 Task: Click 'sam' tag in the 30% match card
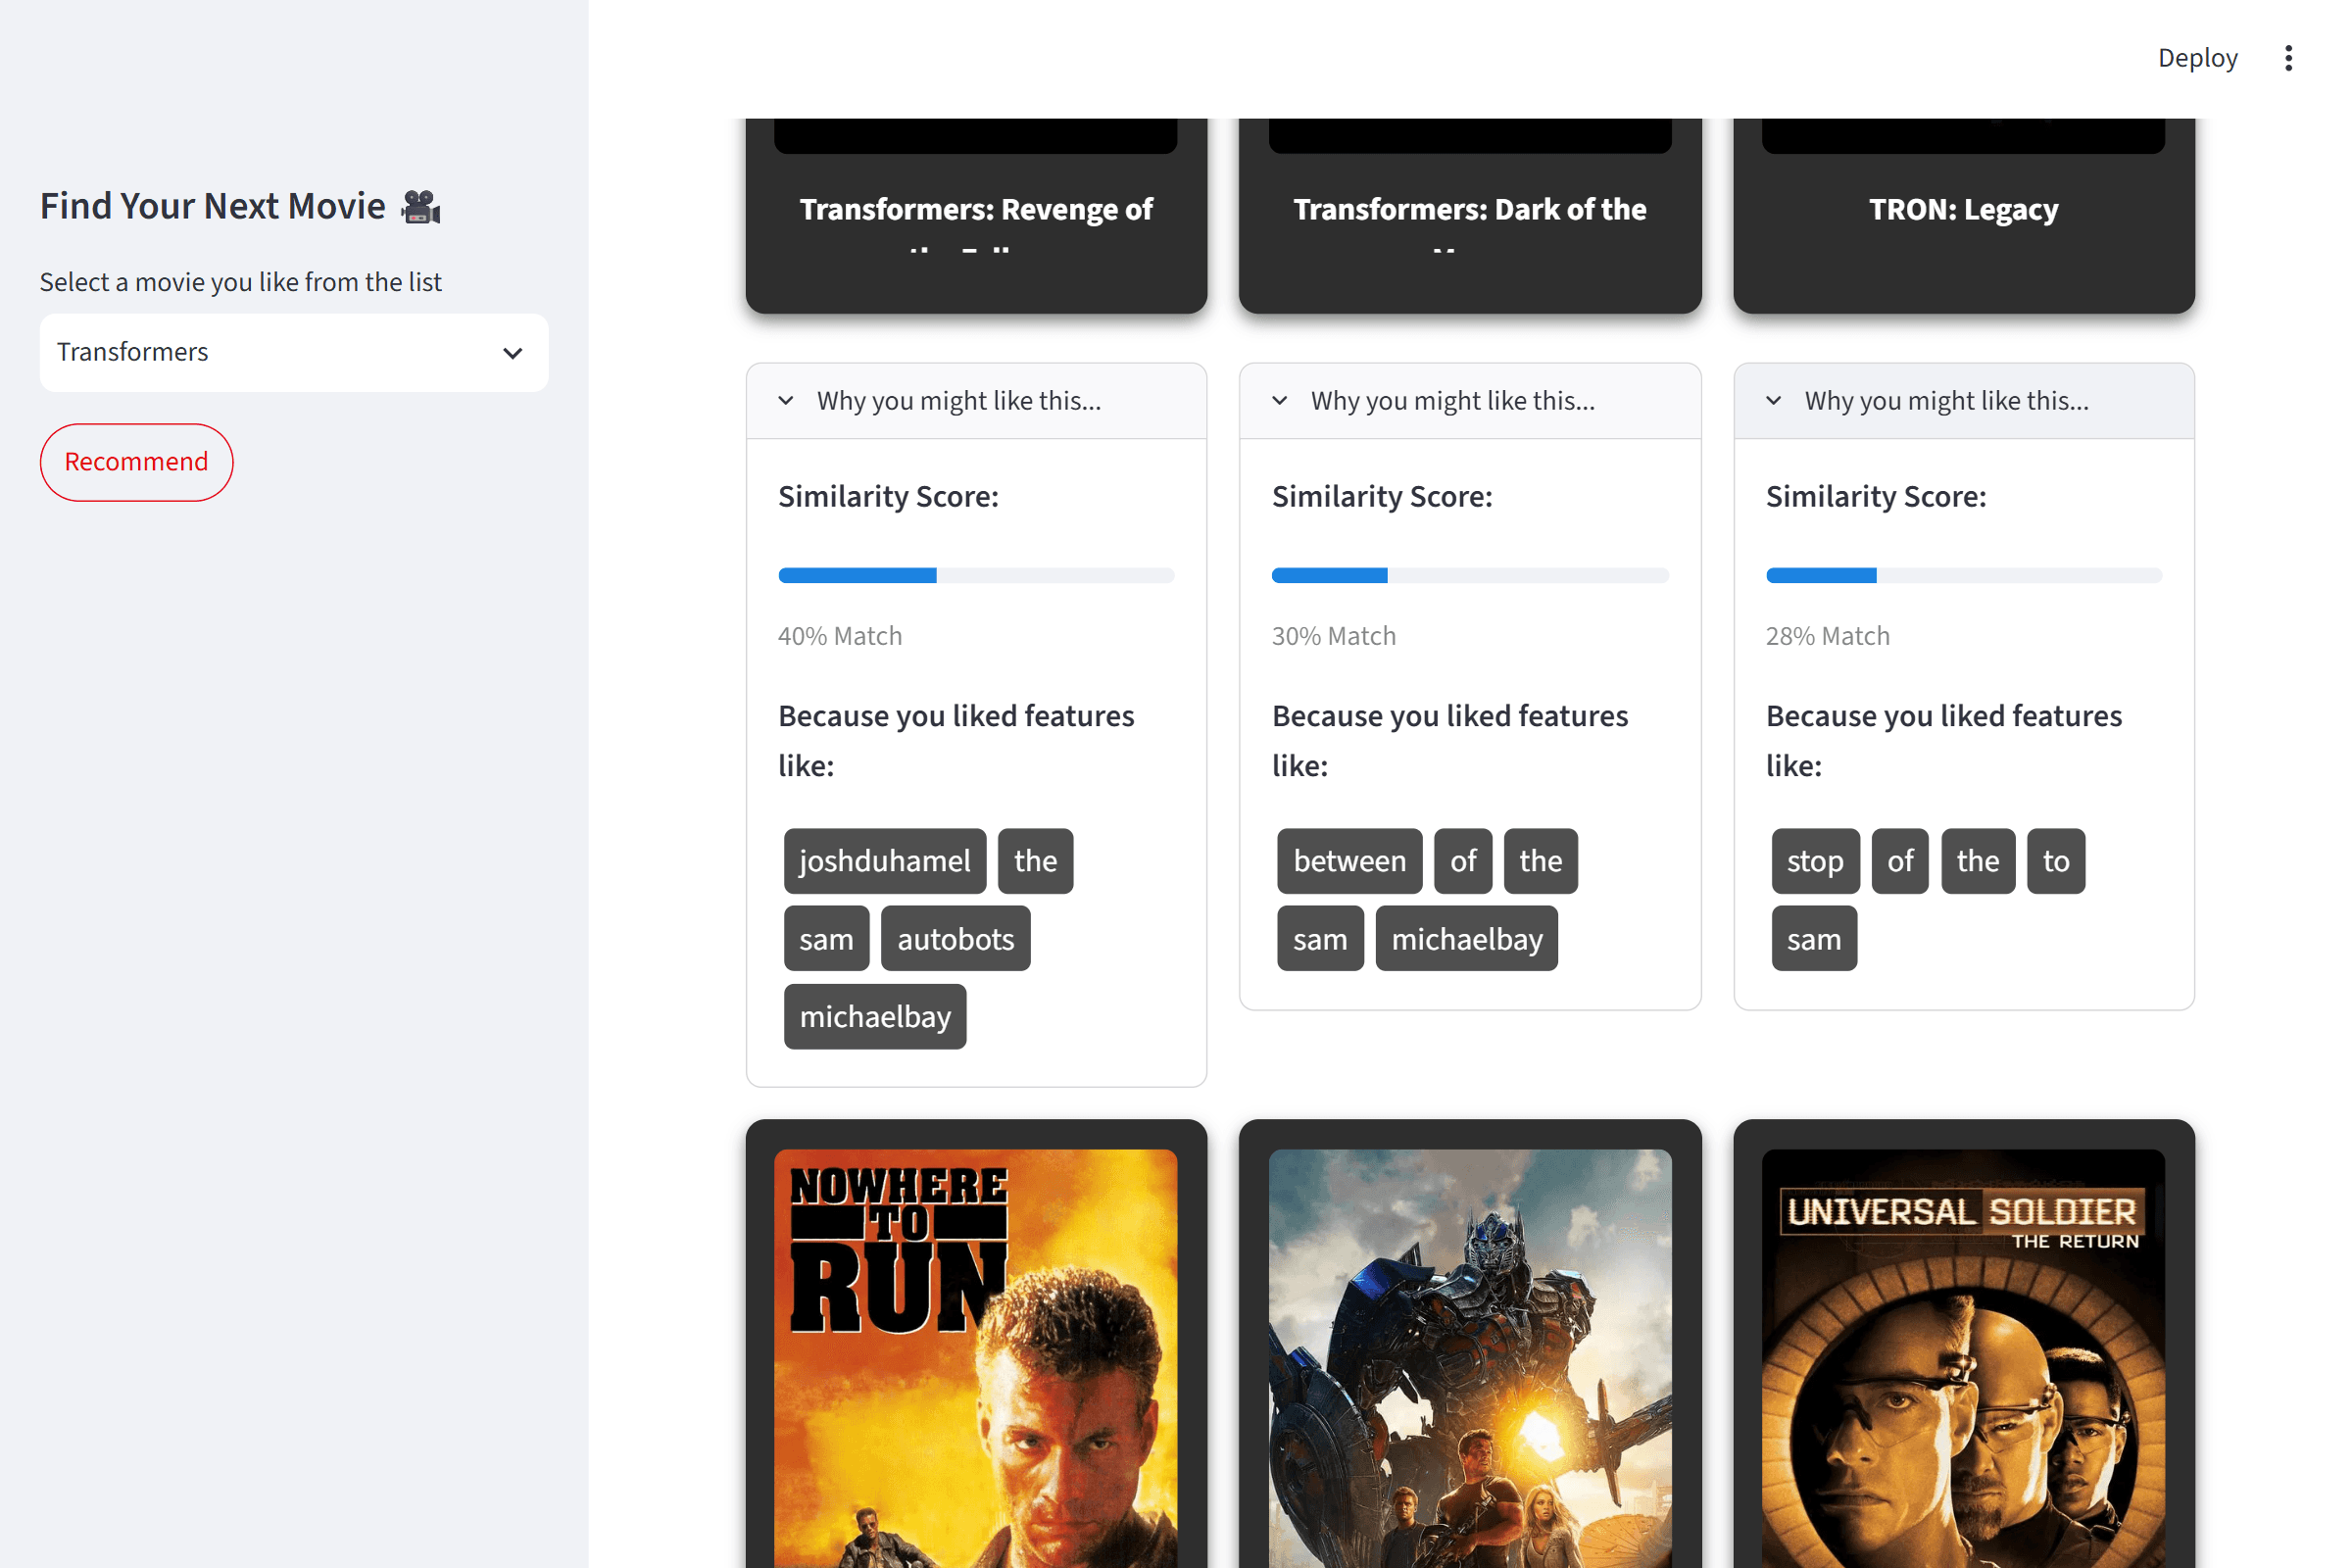(1320, 939)
